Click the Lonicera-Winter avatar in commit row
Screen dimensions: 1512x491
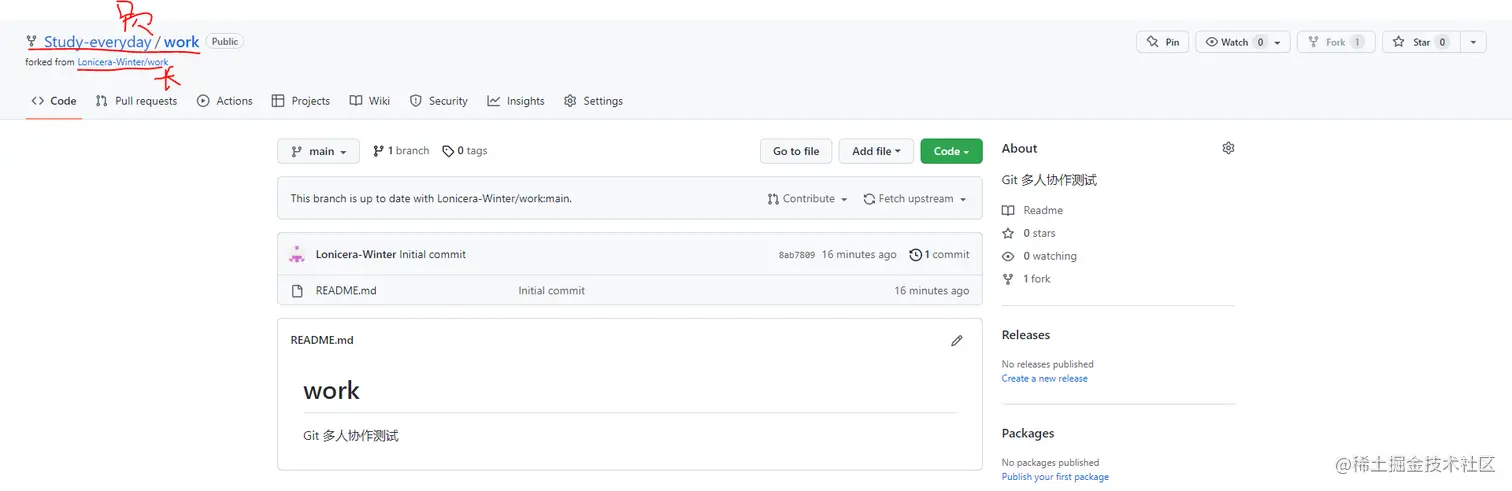click(297, 254)
